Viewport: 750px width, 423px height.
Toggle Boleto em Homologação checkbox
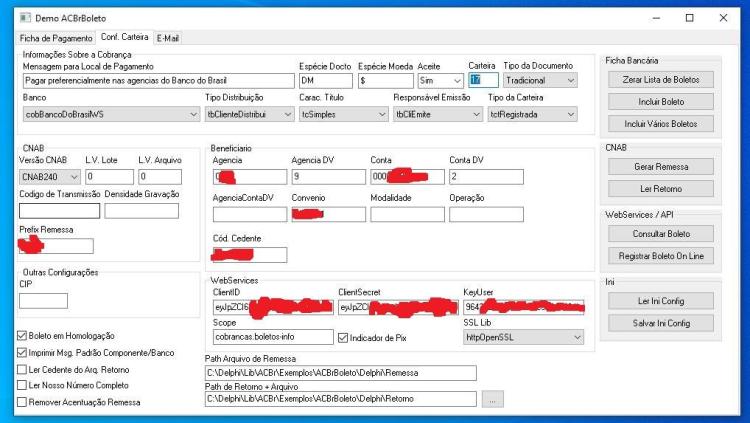(22, 335)
